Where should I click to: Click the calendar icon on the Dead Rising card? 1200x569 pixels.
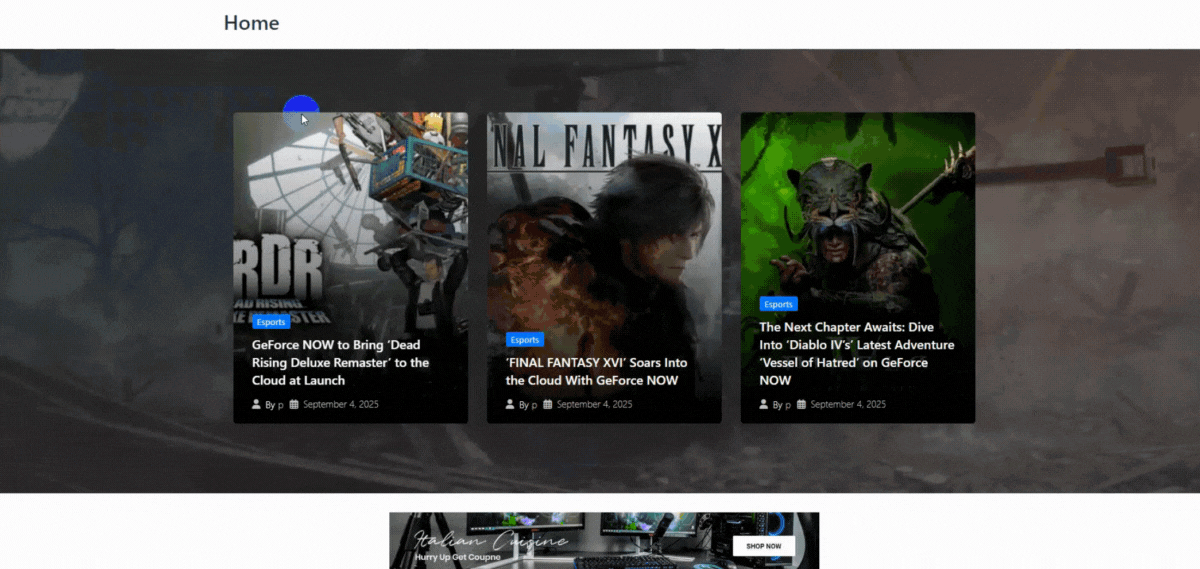click(x=294, y=405)
